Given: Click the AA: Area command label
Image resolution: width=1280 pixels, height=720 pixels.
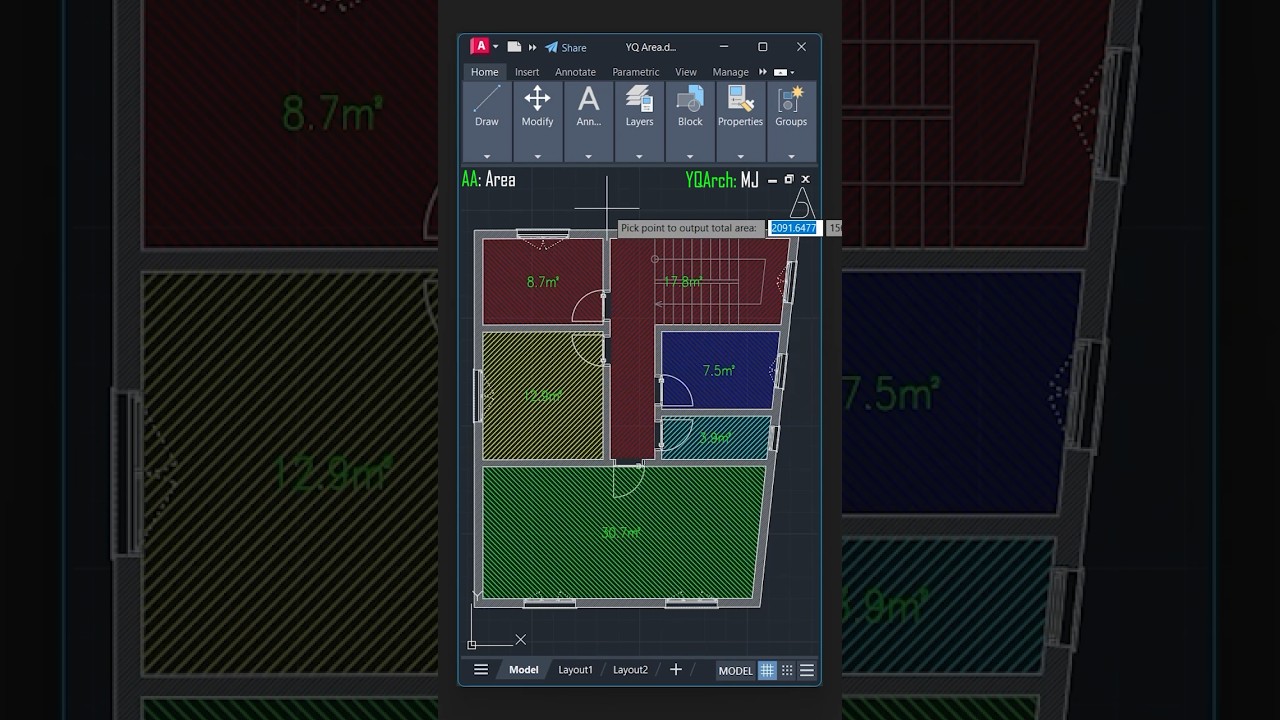Looking at the screenshot, I should click(x=489, y=180).
